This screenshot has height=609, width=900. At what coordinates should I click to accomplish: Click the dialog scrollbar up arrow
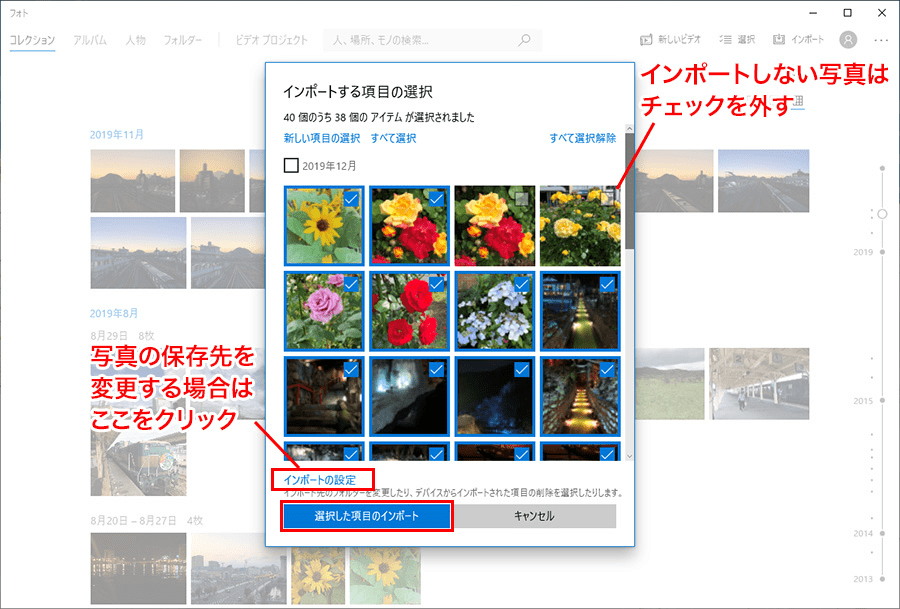629,129
